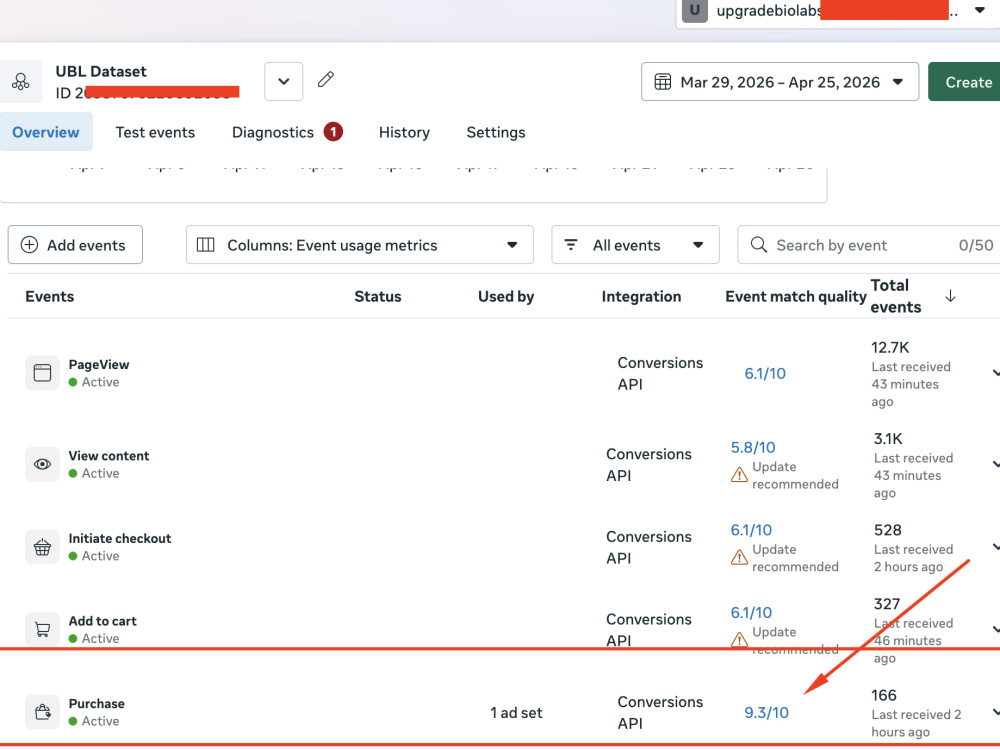Viewport: 1000px width, 750px height.
Task: Open the PageView 6.1/10 match quality link
Action: 765,374
